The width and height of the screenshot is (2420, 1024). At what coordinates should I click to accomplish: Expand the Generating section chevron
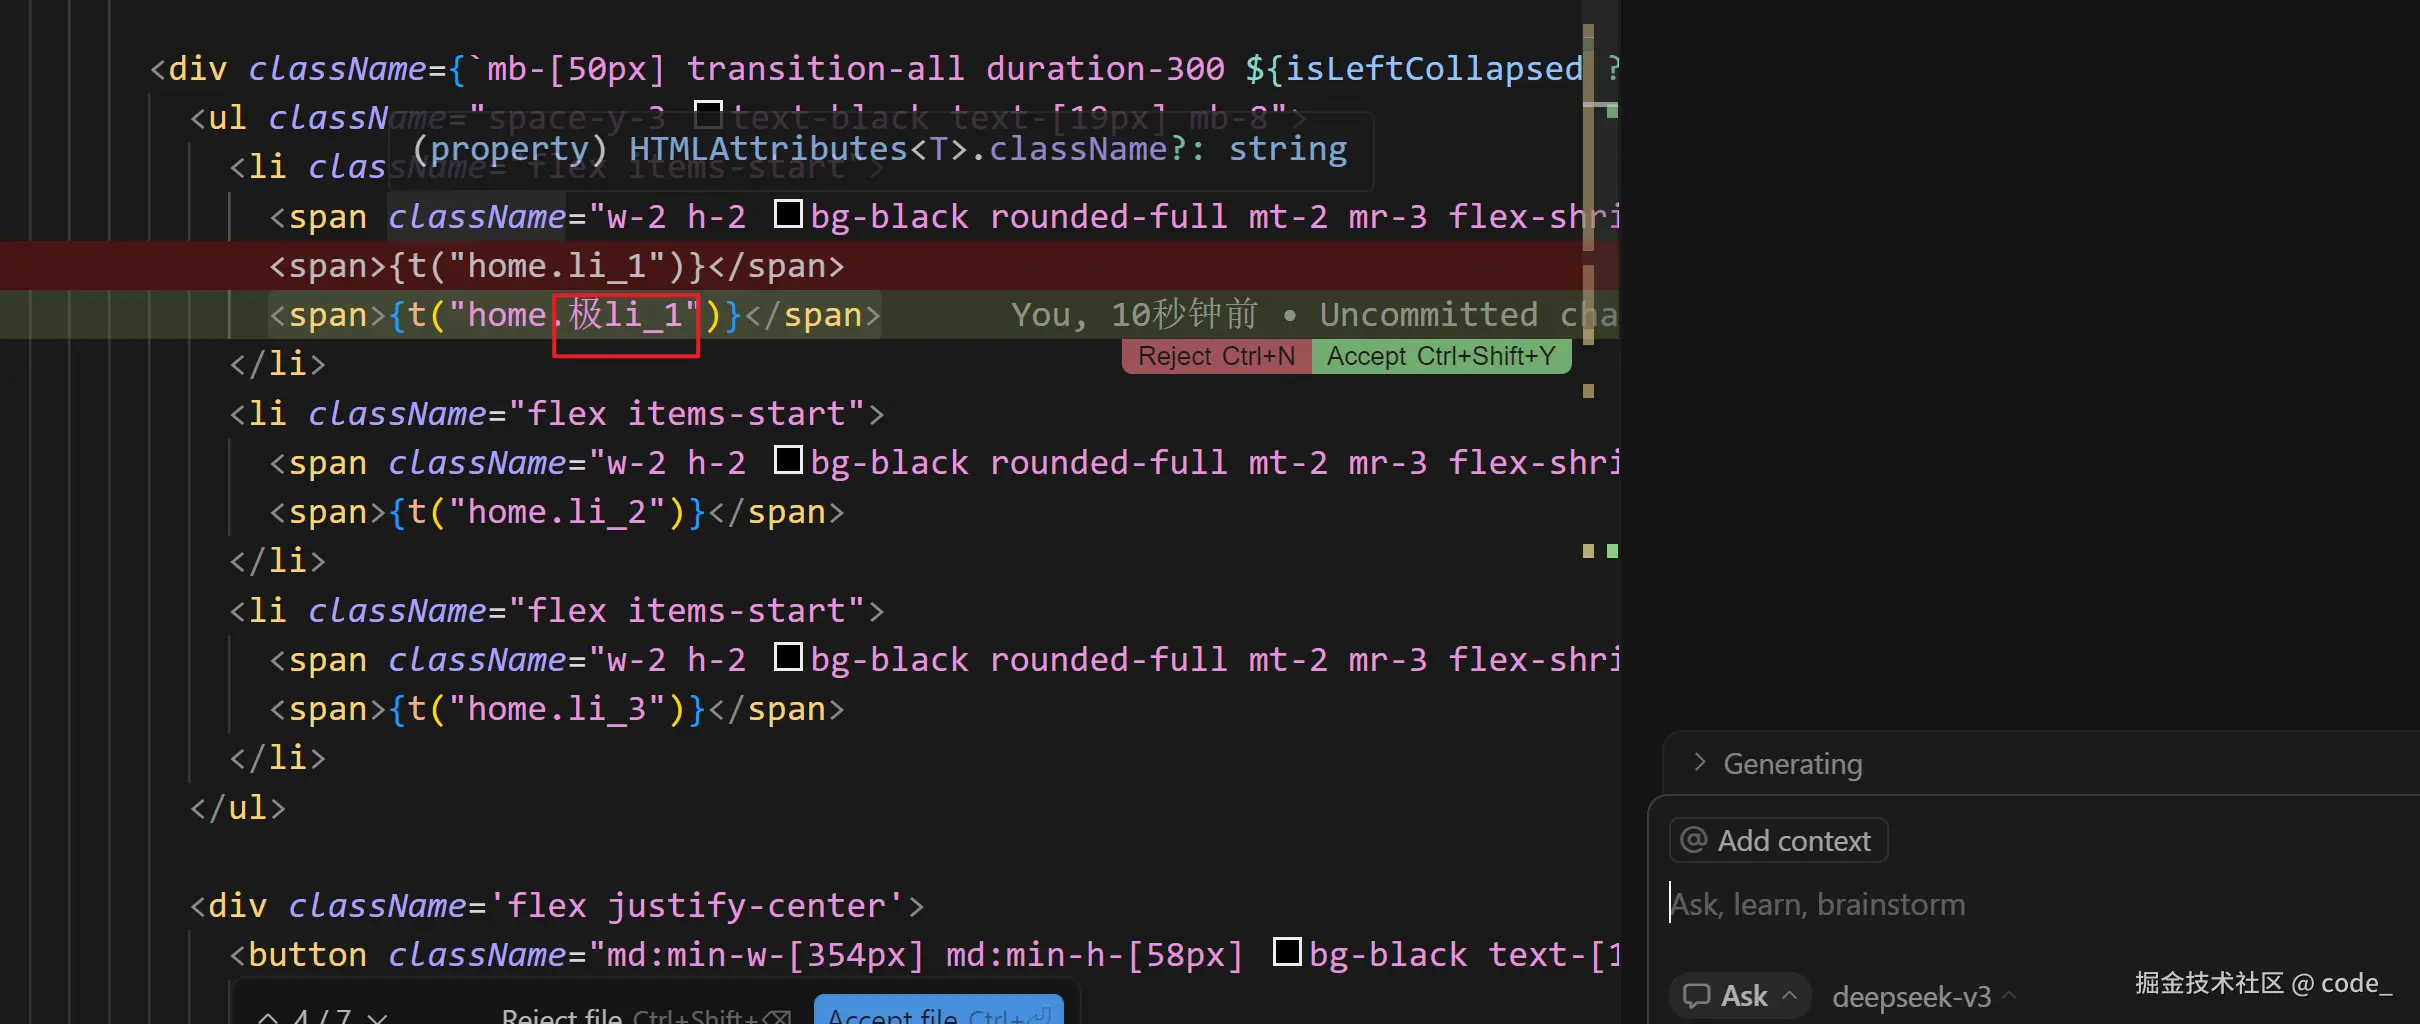pos(1699,763)
